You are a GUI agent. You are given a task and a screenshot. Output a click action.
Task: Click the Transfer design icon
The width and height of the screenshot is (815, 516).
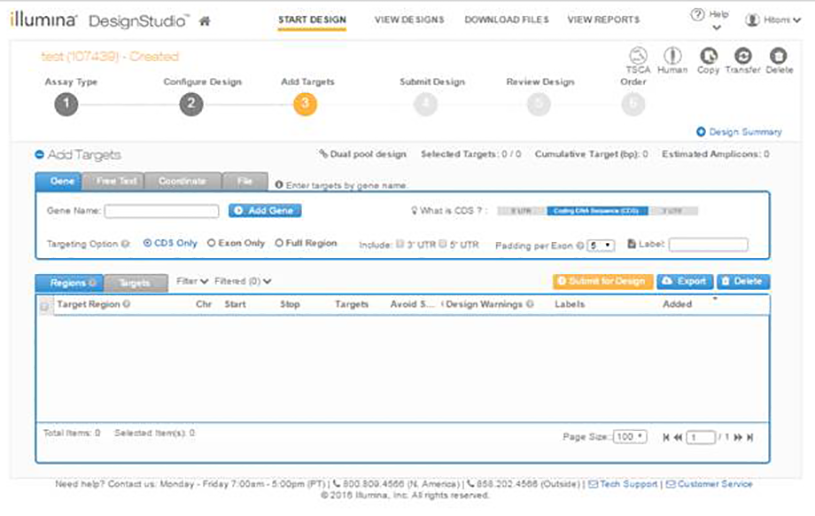coord(743,57)
